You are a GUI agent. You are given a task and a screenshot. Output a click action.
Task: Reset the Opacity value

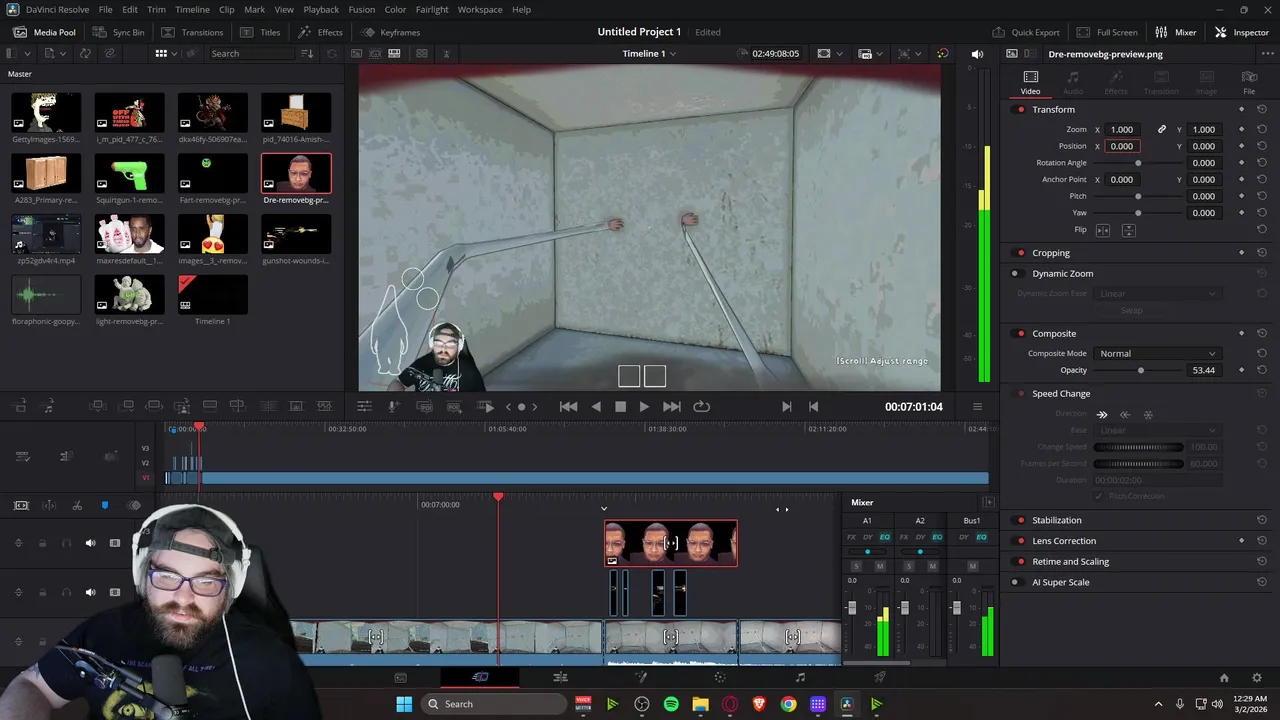pyautogui.click(x=1262, y=370)
